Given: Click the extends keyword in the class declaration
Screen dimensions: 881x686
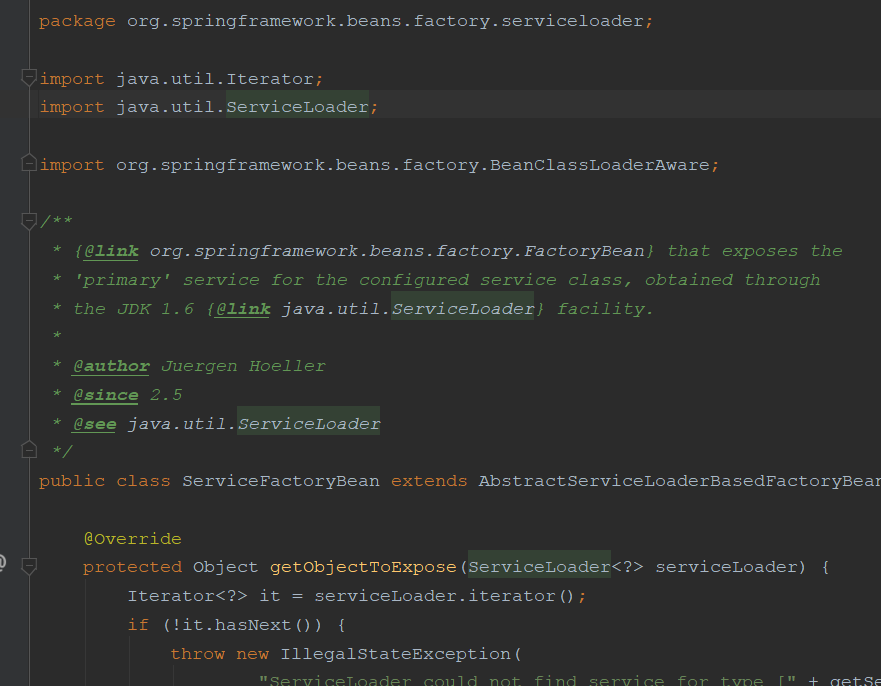Looking at the screenshot, I should [x=429, y=481].
